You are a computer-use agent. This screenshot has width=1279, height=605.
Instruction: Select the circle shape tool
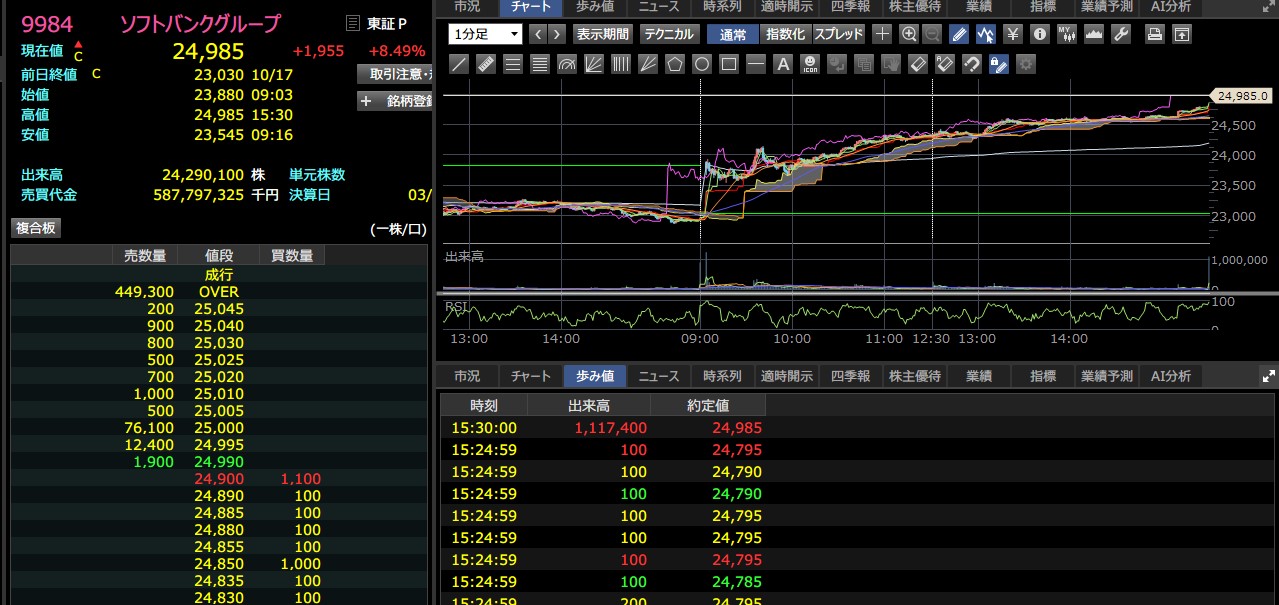point(702,64)
